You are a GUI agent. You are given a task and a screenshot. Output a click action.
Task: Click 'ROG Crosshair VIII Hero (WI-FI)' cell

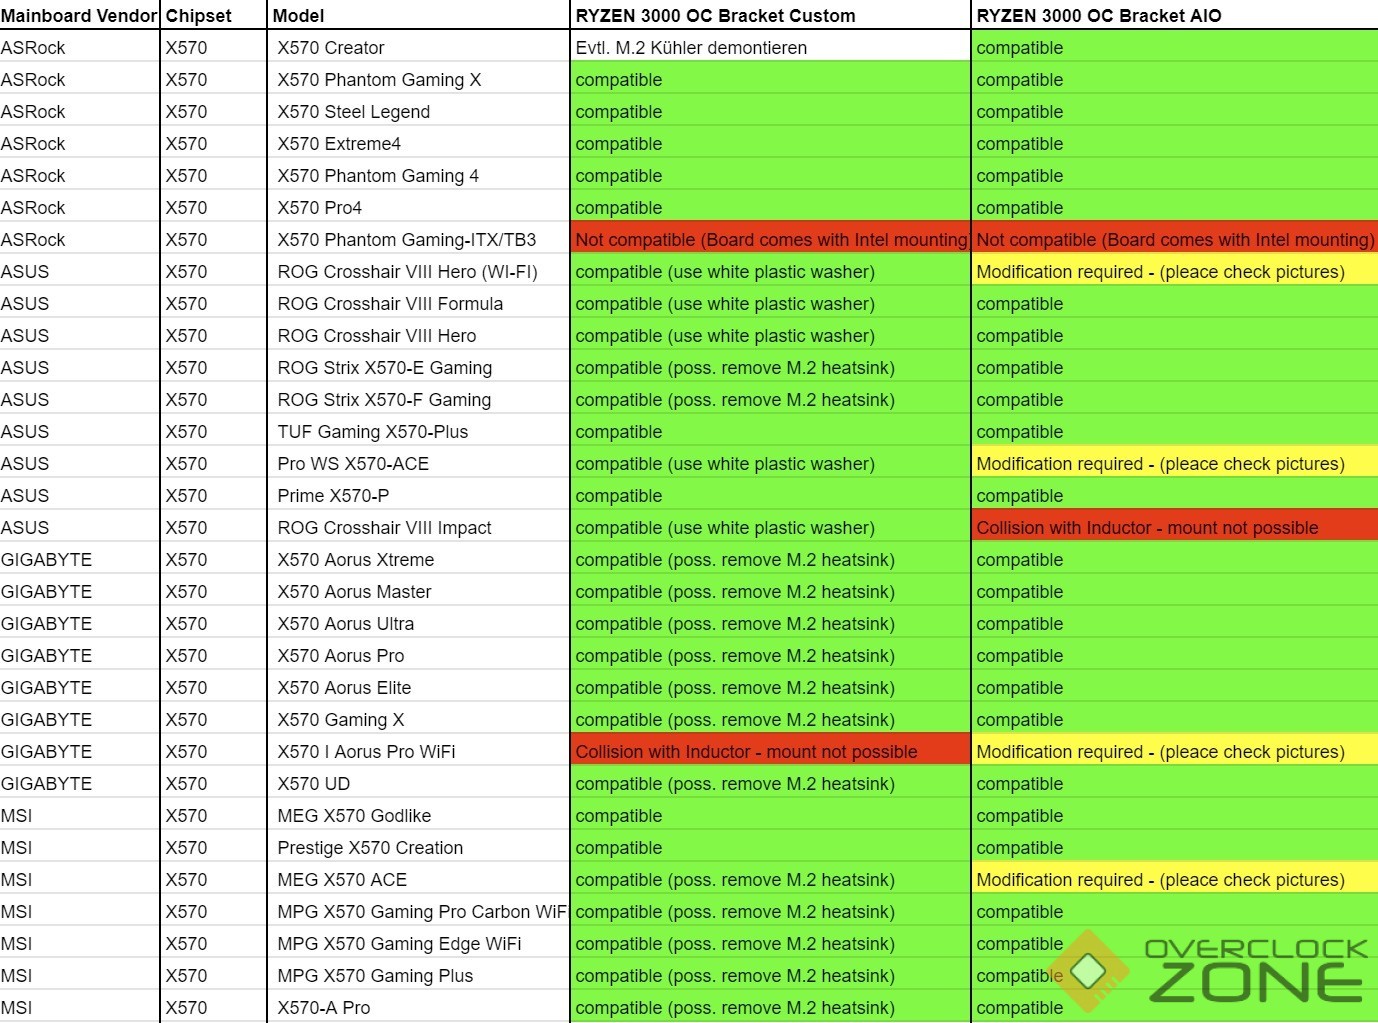(418, 271)
